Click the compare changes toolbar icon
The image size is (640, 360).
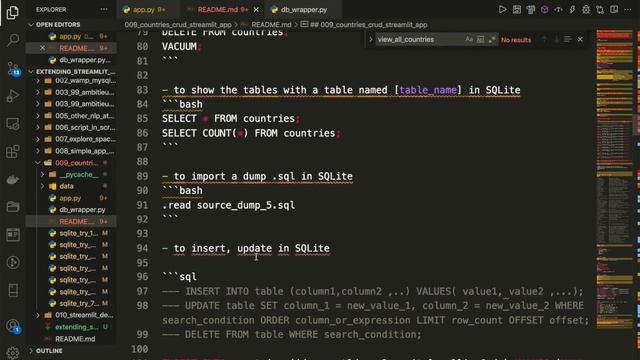point(600,9)
